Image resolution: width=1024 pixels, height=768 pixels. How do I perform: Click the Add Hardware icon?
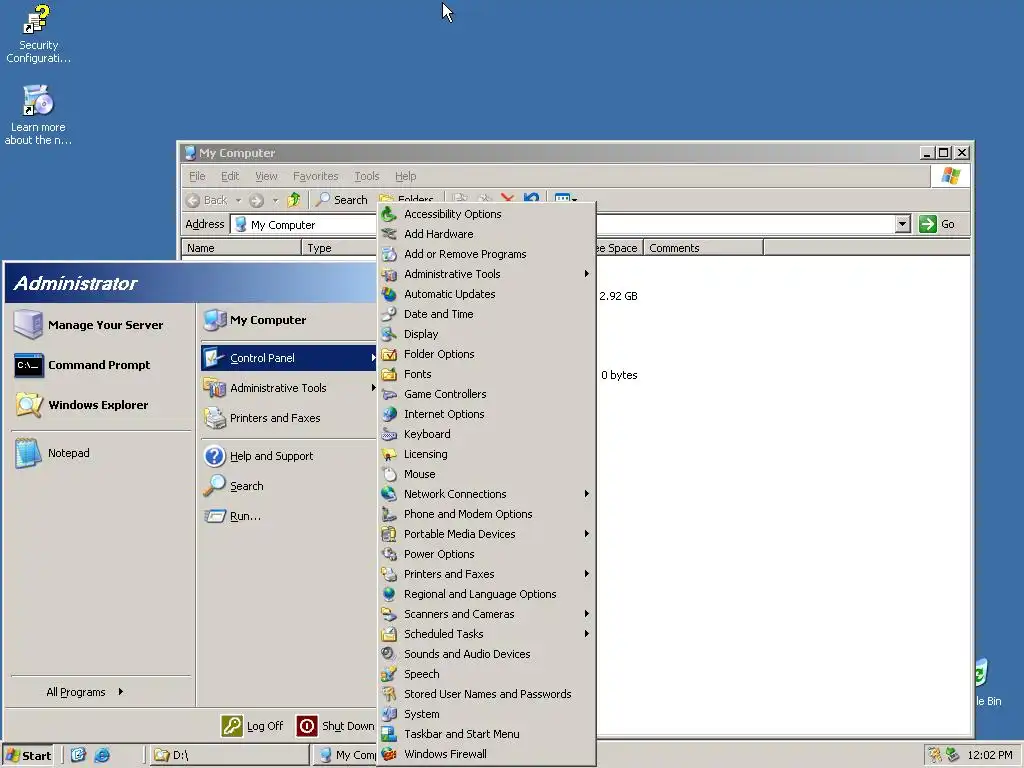click(389, 234)
